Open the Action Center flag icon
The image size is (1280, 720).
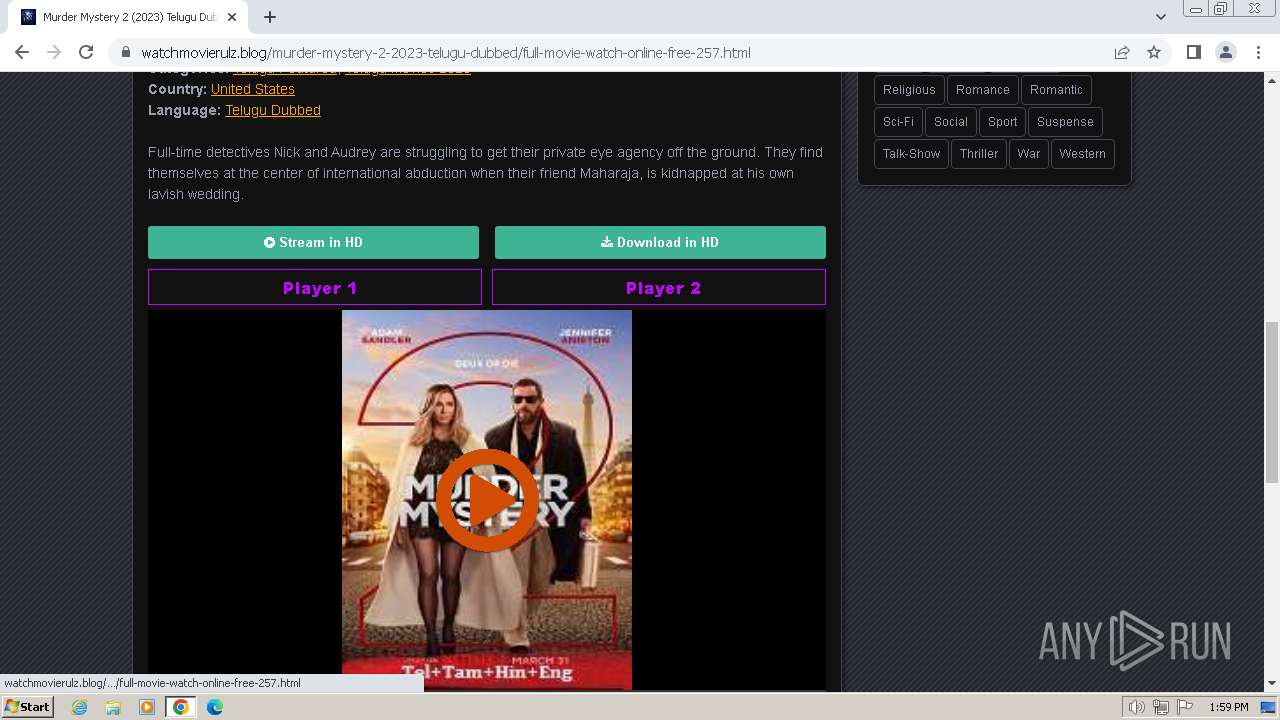tap(1185, 707)
